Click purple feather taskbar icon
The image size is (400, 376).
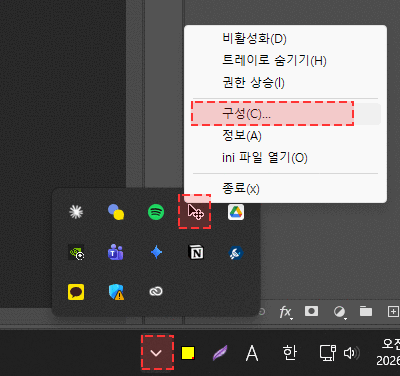click(x=220, y=353)
